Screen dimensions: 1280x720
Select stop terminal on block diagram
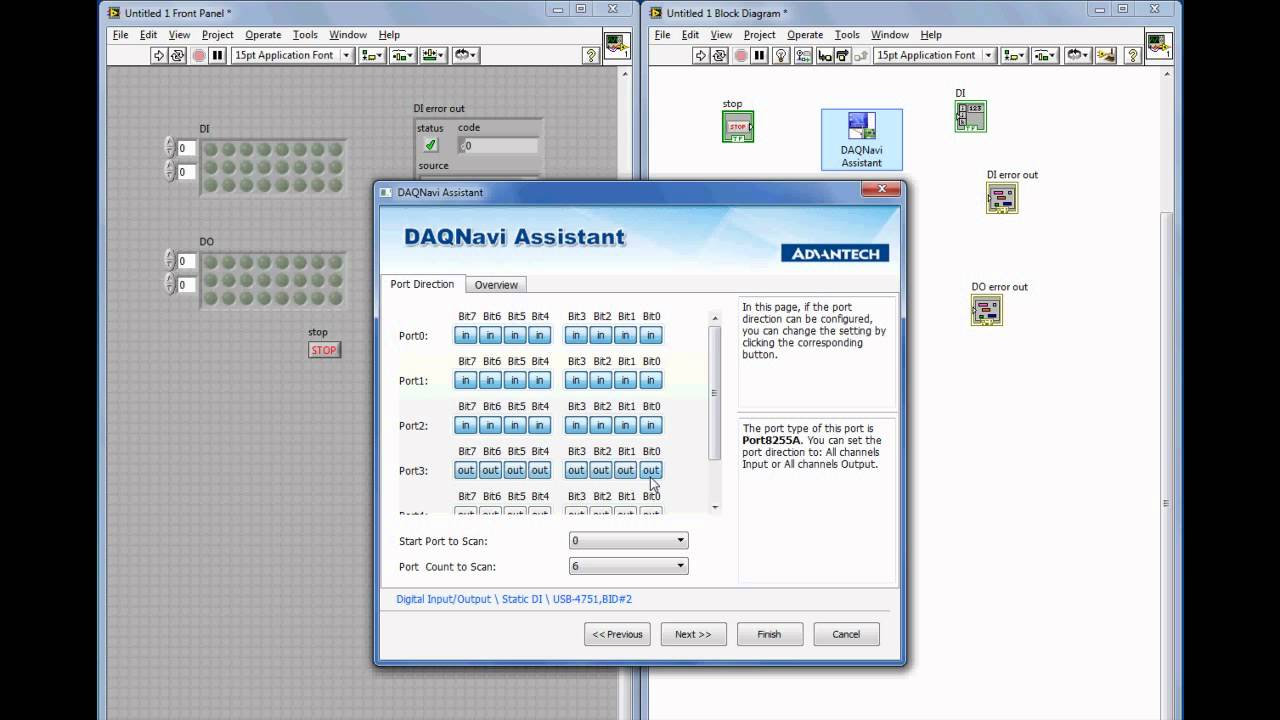(738, 127)
